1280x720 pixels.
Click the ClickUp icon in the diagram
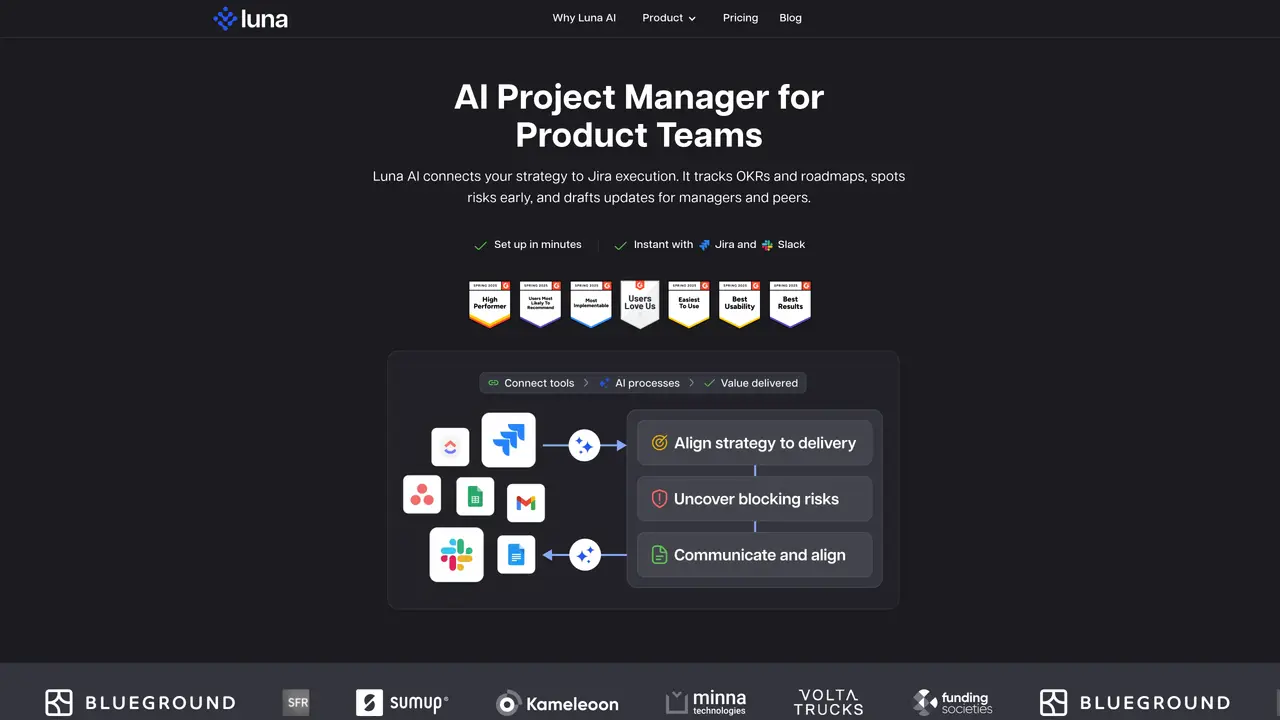coord(450,447)
